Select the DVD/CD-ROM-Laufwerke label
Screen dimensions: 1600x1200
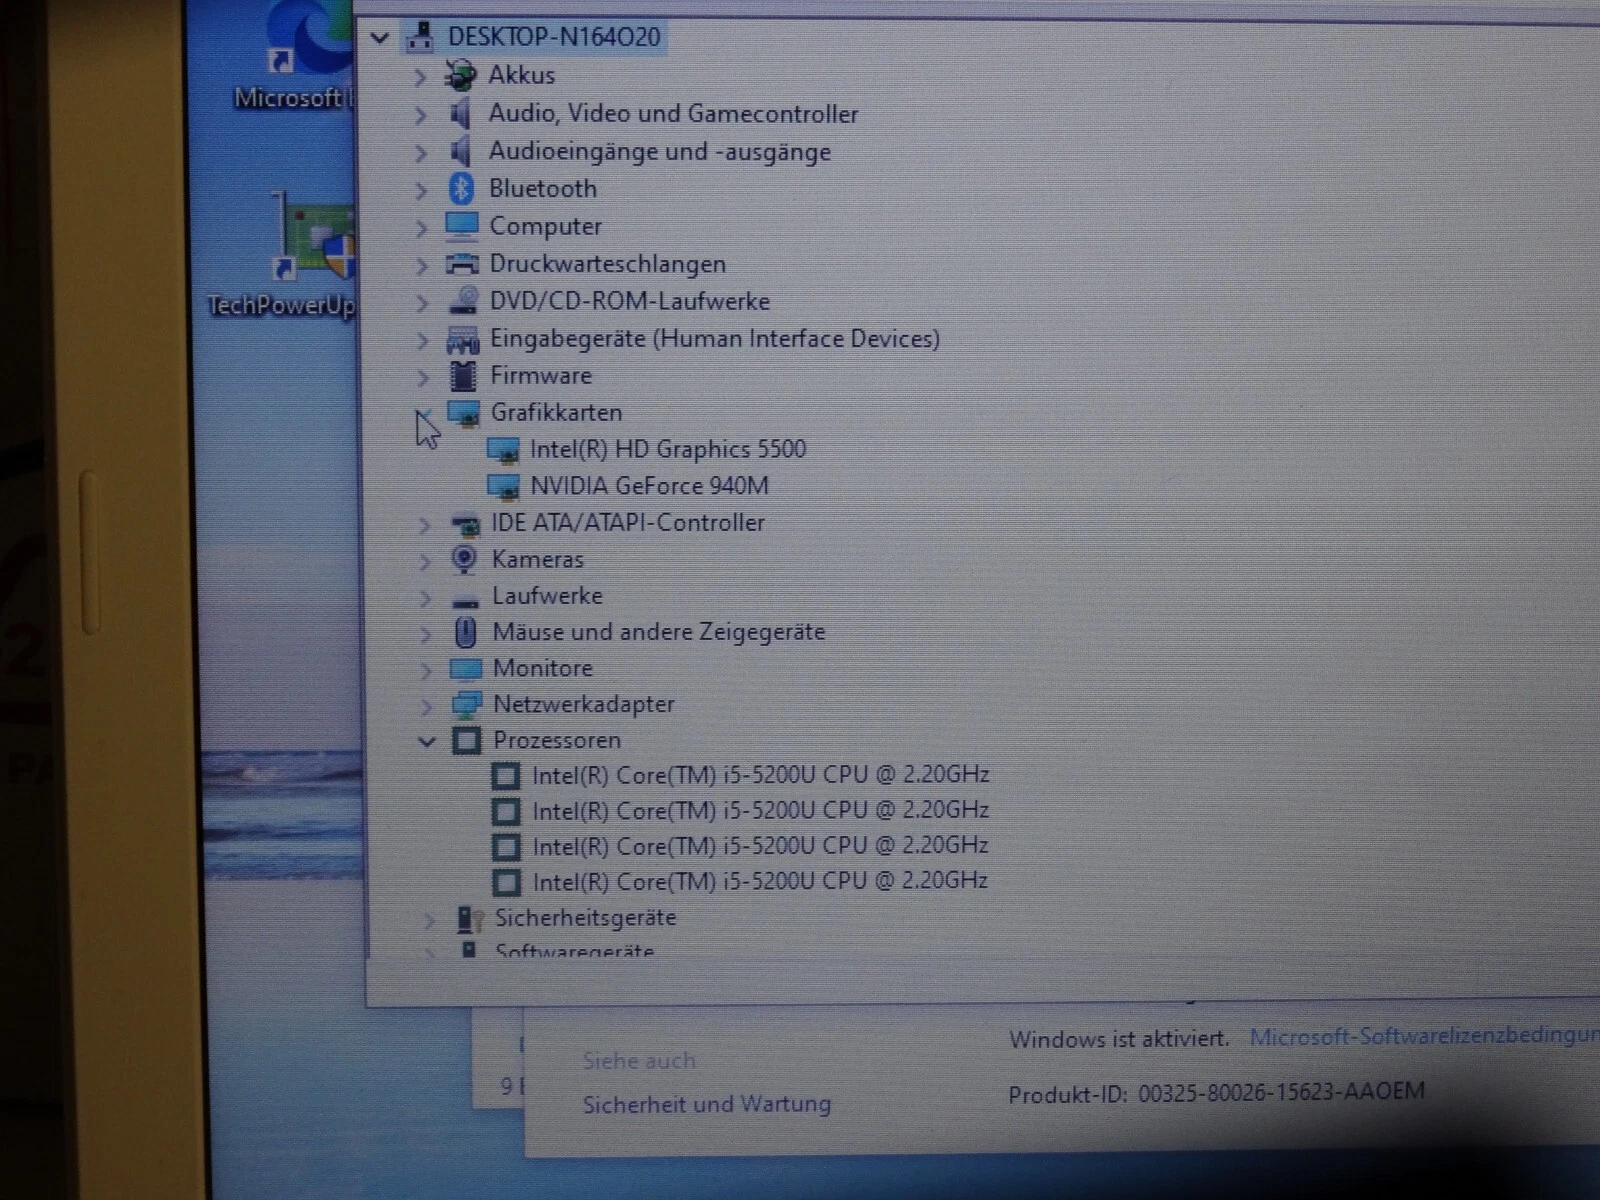[630, 301]
